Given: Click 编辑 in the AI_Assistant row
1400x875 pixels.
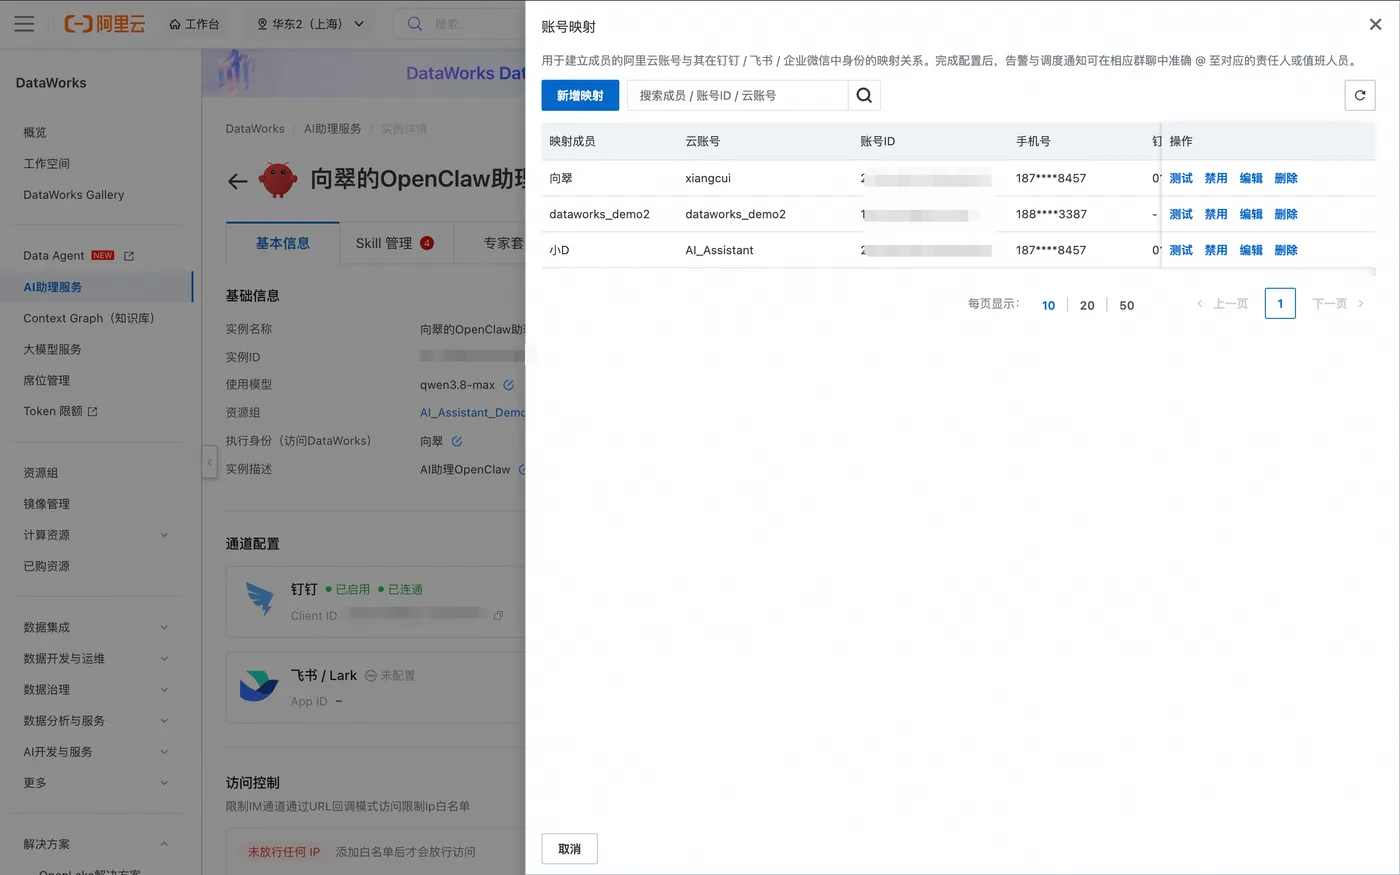Looking at the screenshot, I should [x=1251, y=250].
